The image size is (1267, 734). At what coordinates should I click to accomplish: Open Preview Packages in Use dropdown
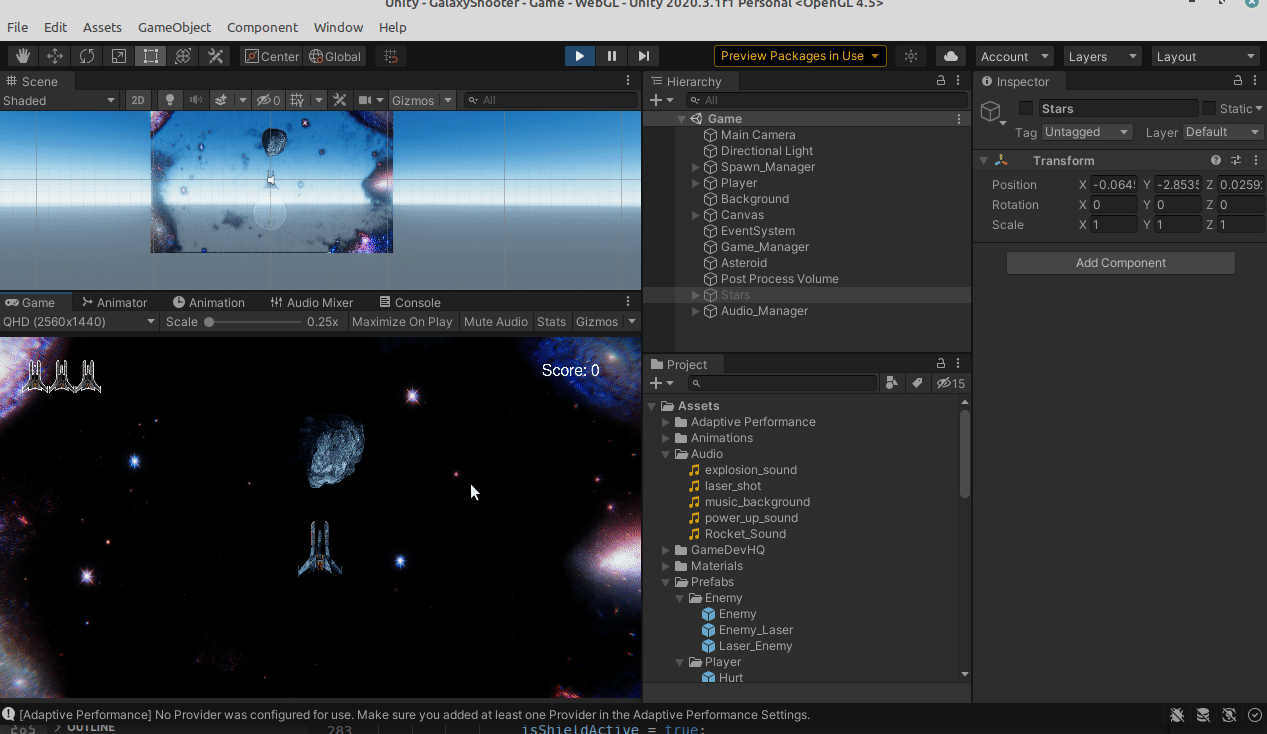800,56
